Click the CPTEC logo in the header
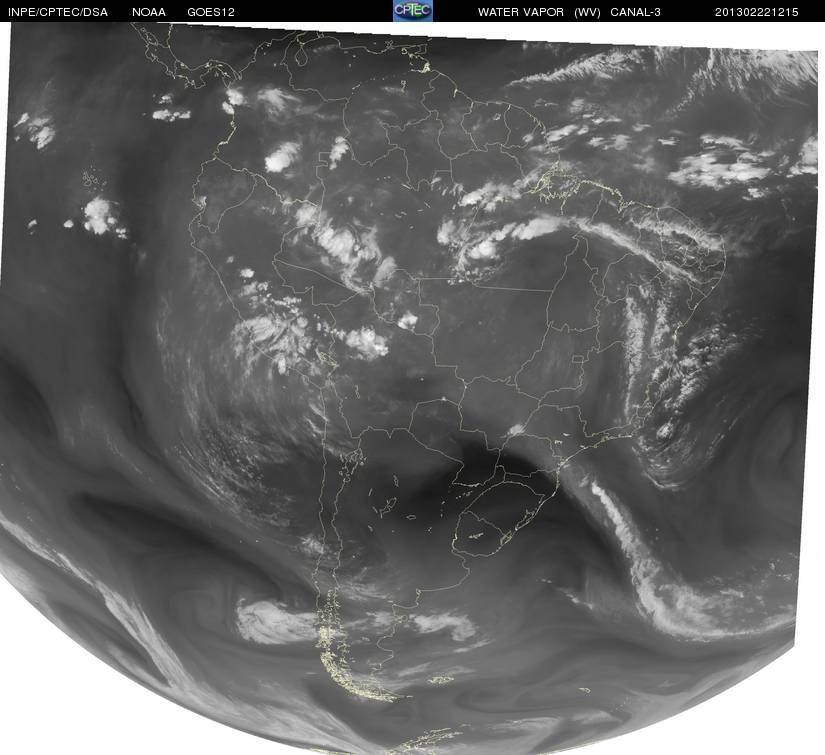Viewport: 825px width, 755px height. 413,11
